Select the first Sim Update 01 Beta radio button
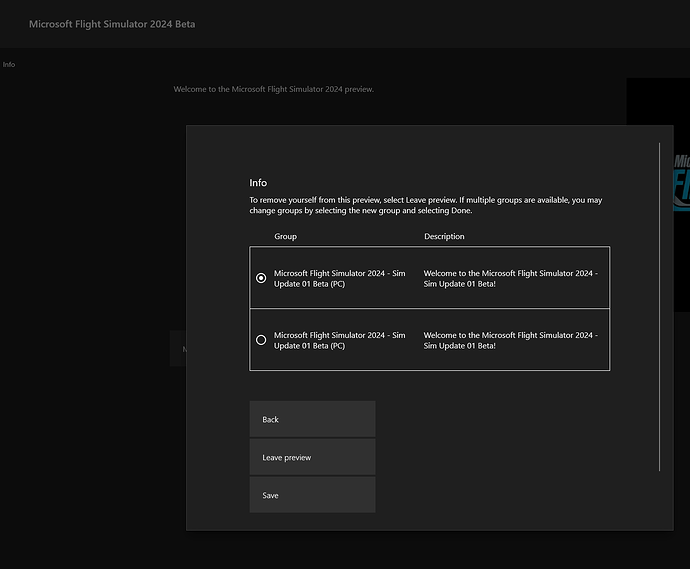Screen dimensions: 690x569 261,278
